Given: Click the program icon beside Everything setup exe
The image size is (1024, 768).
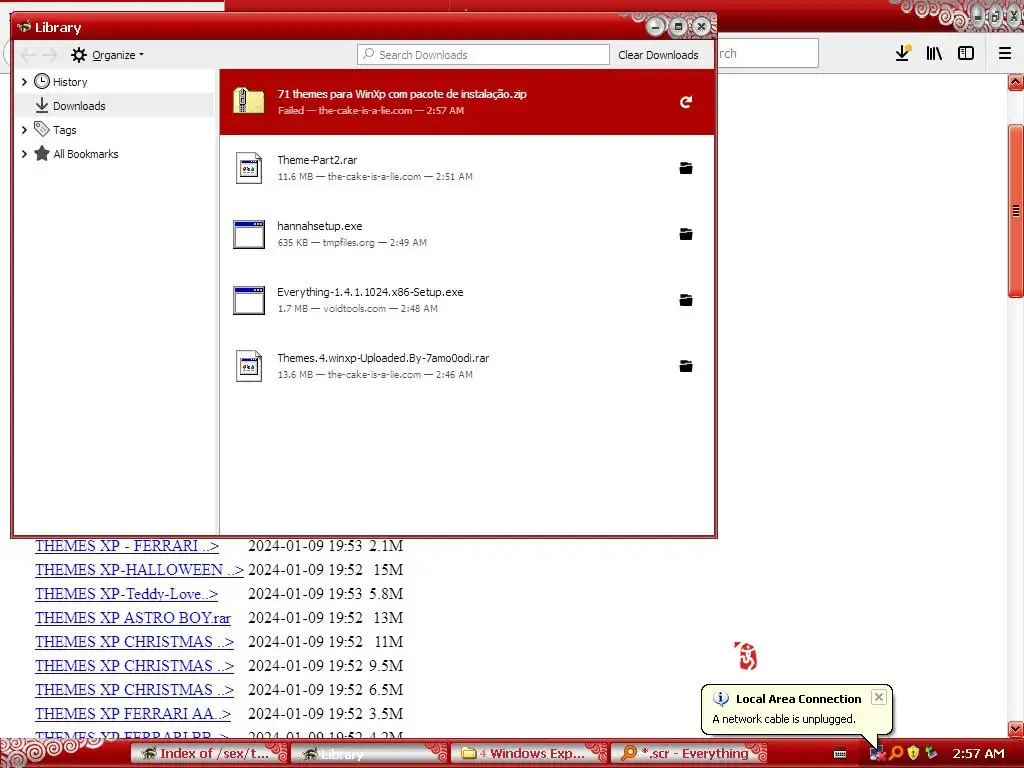Looking at the screenshot, I should [249, 300].
